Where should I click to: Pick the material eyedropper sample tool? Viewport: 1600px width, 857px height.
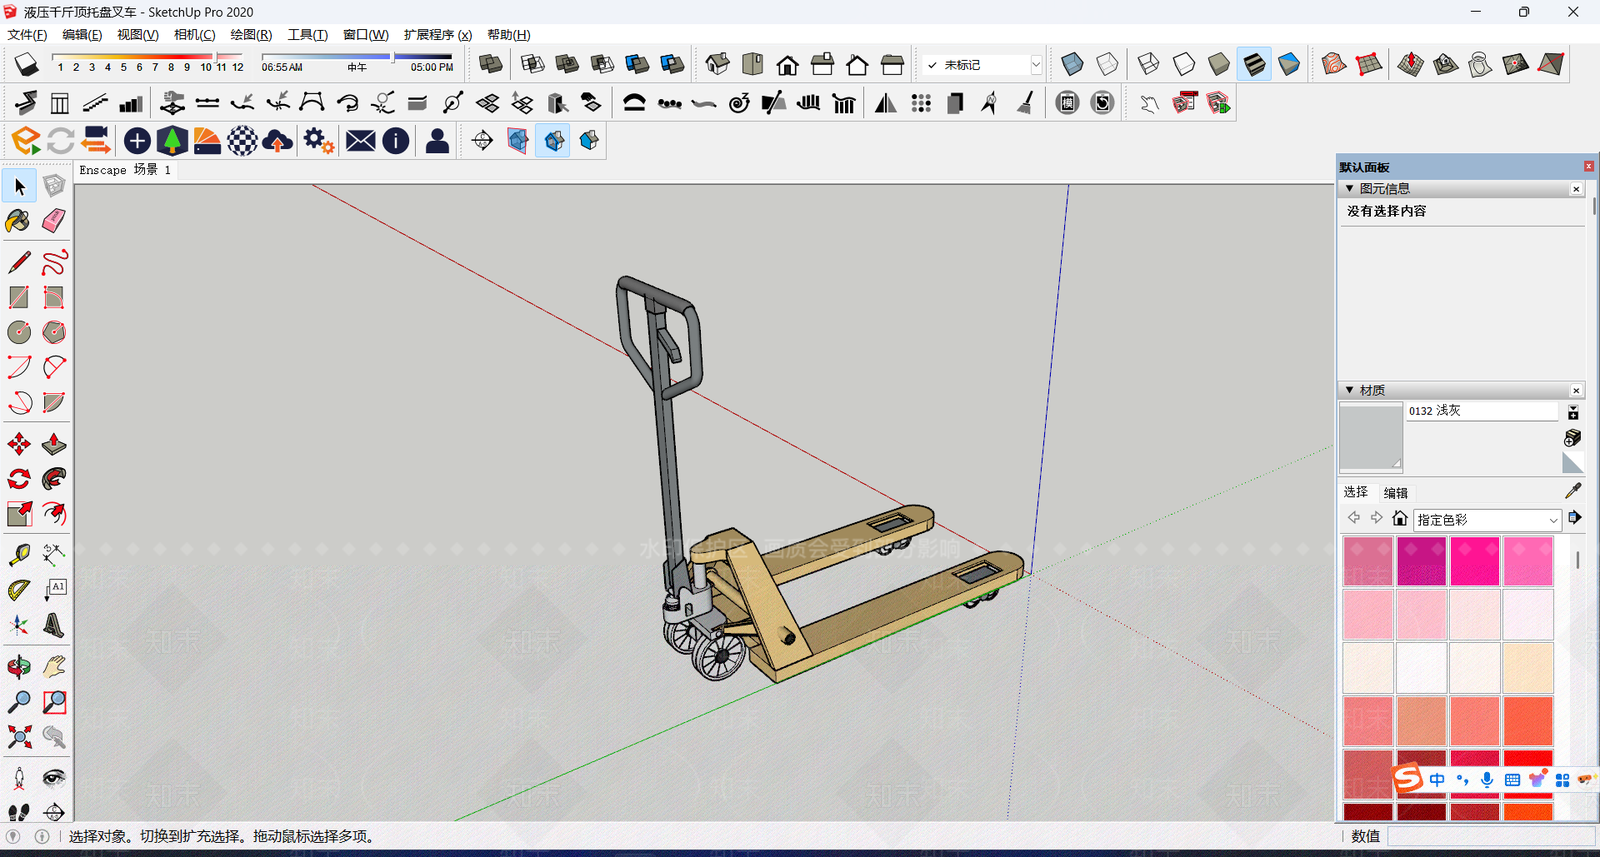(x=1573, y=491)
